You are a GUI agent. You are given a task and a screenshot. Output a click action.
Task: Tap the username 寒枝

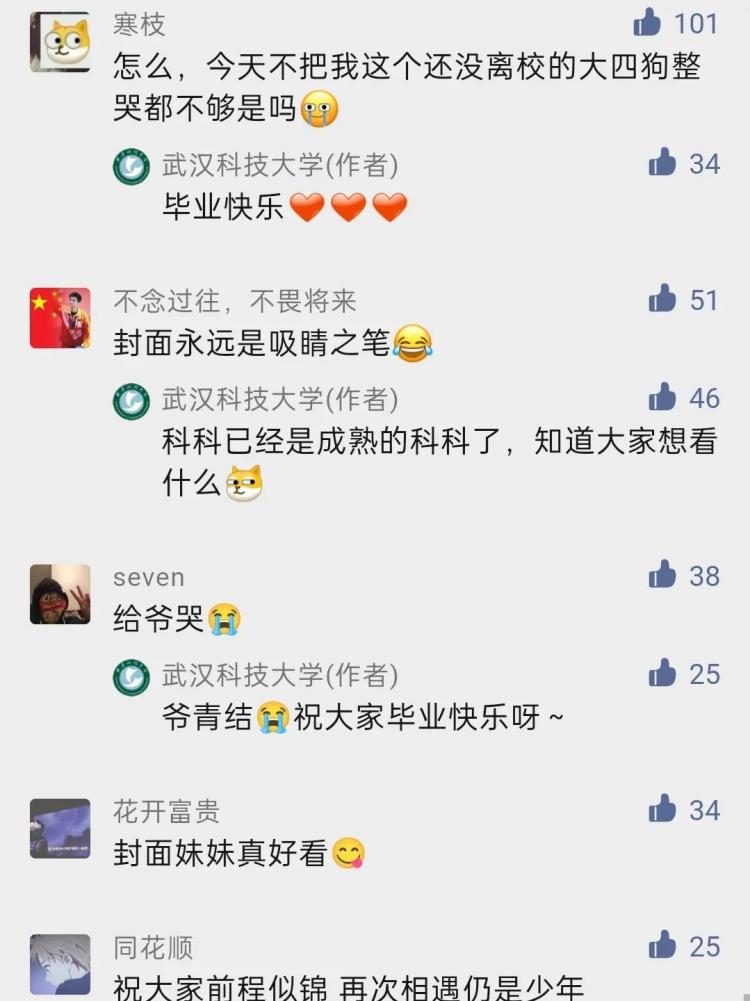click(139, 25)
